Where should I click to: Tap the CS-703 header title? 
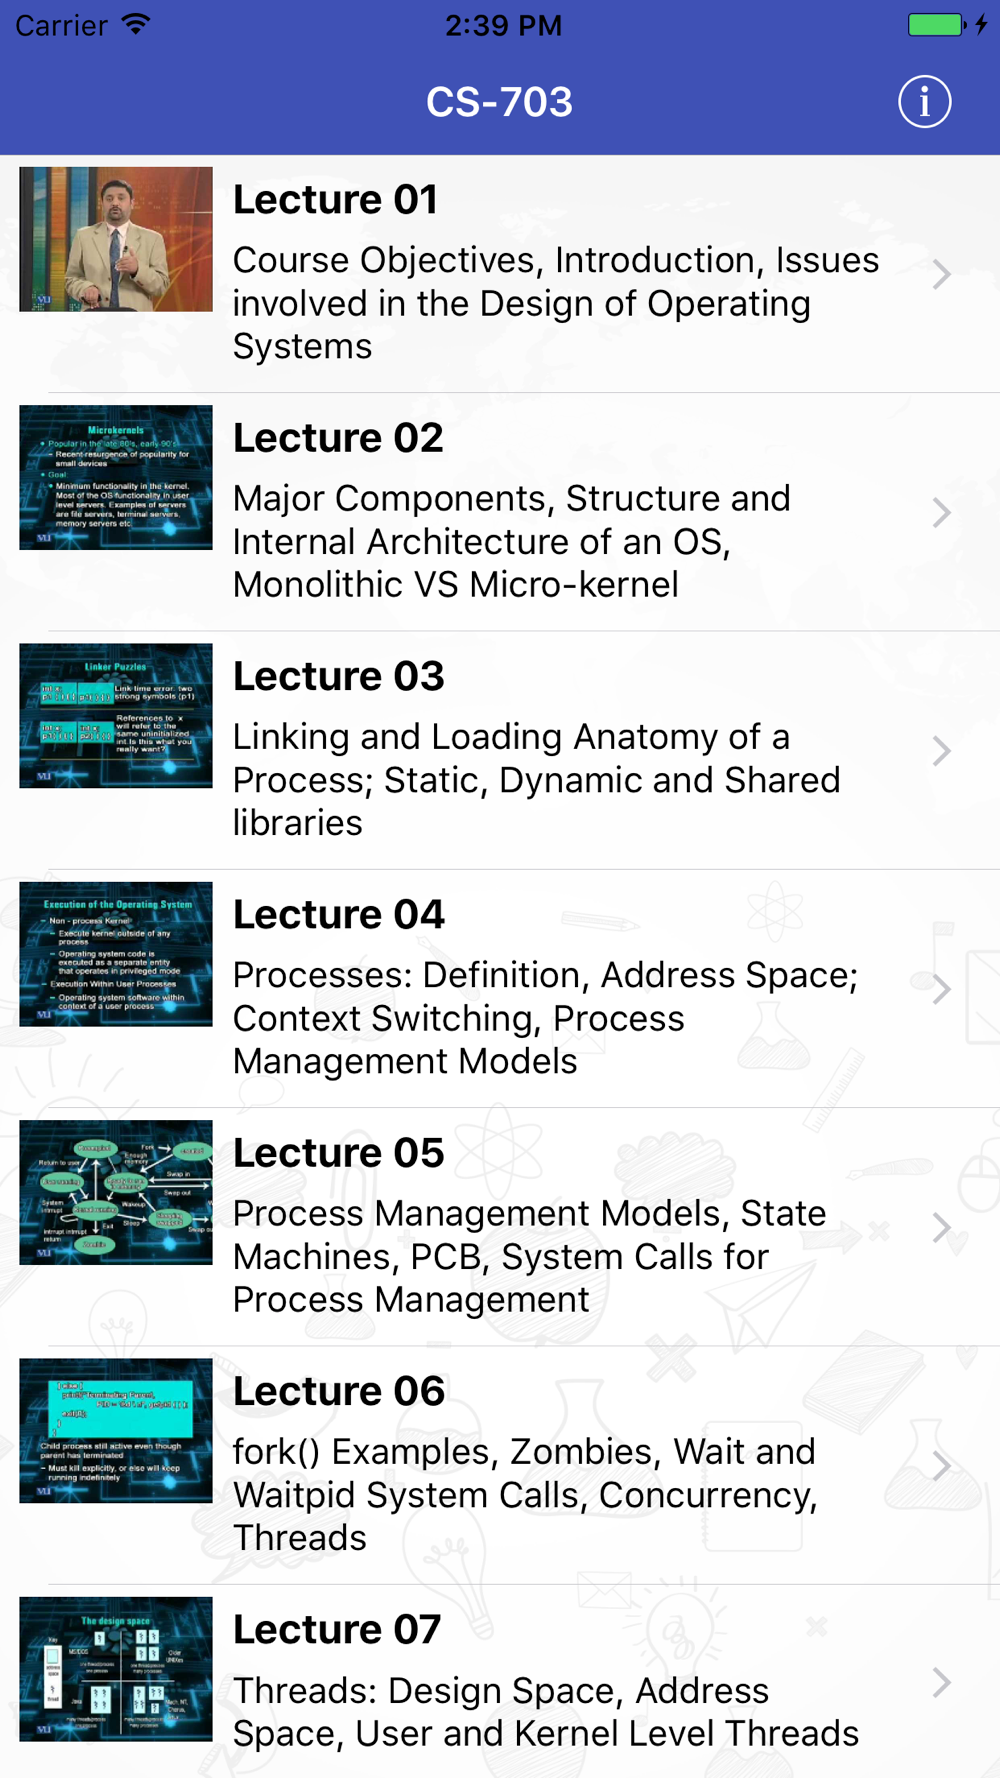(x=499, y=102)
